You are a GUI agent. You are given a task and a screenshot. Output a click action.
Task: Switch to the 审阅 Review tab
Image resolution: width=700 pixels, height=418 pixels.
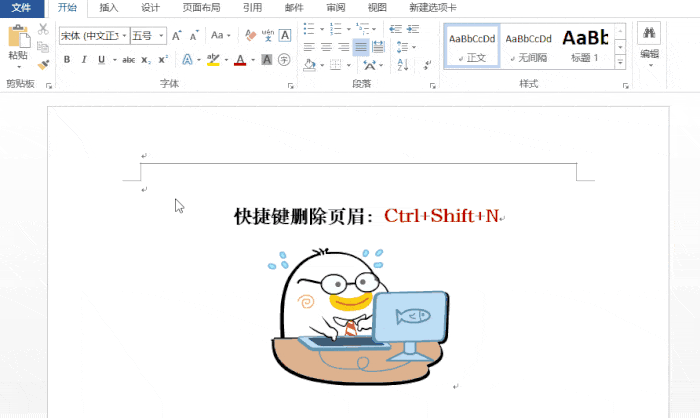335,8
